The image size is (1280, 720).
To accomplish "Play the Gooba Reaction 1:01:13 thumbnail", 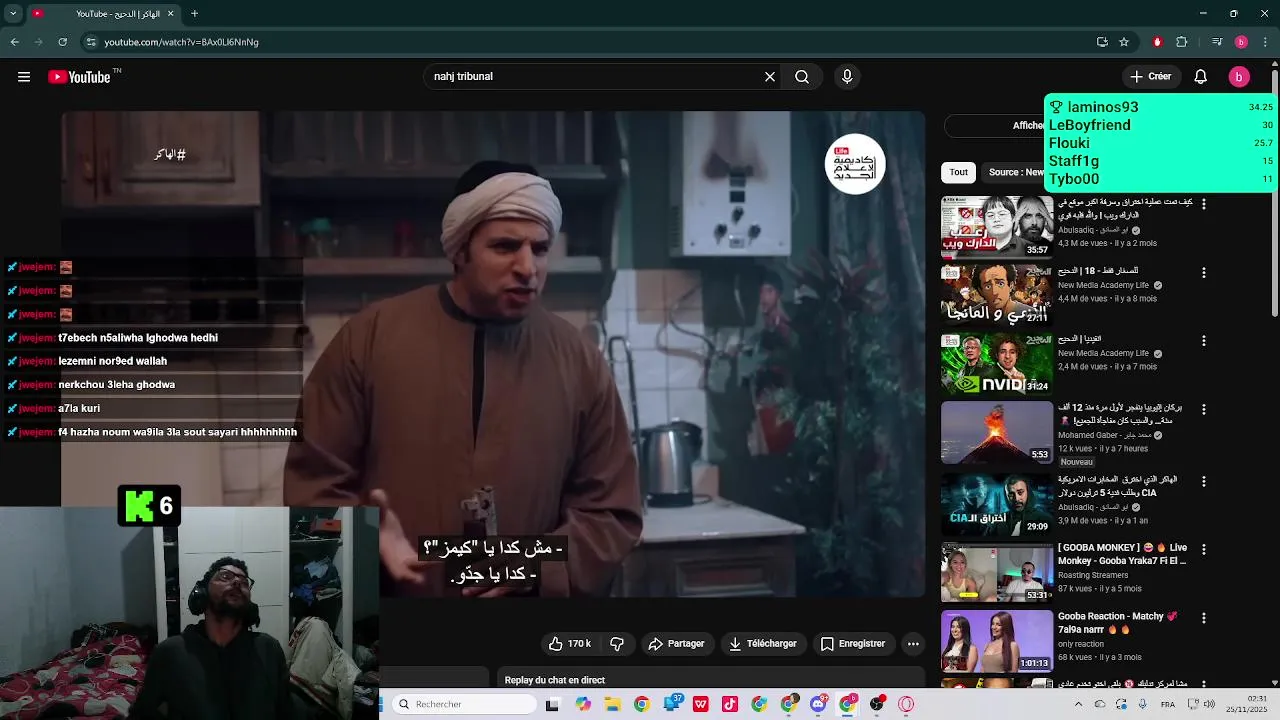I will tap(997, 641).
